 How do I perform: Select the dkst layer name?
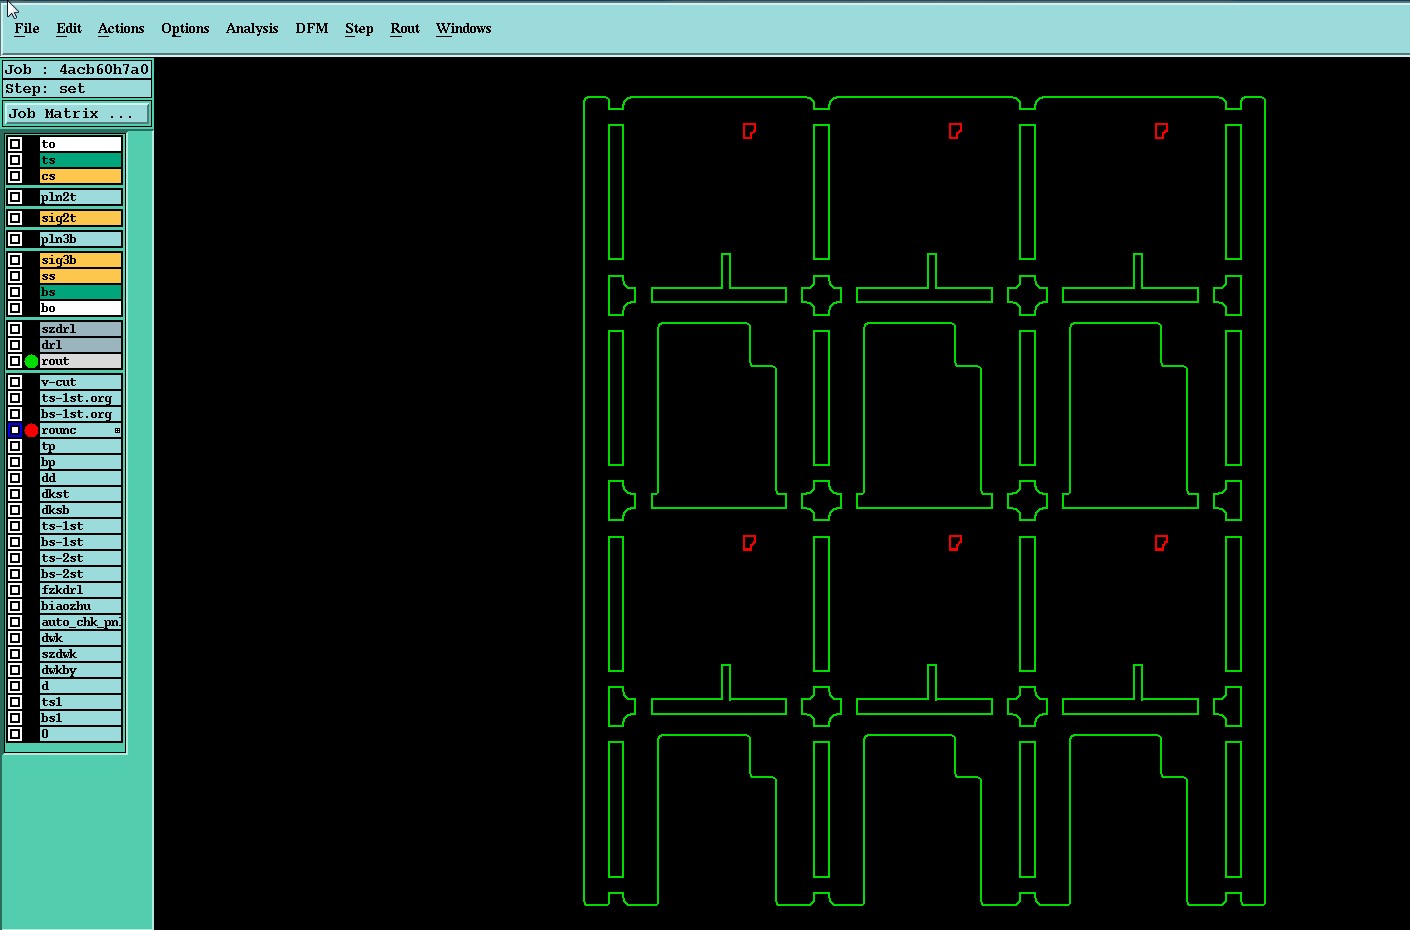tap(80, 494)
